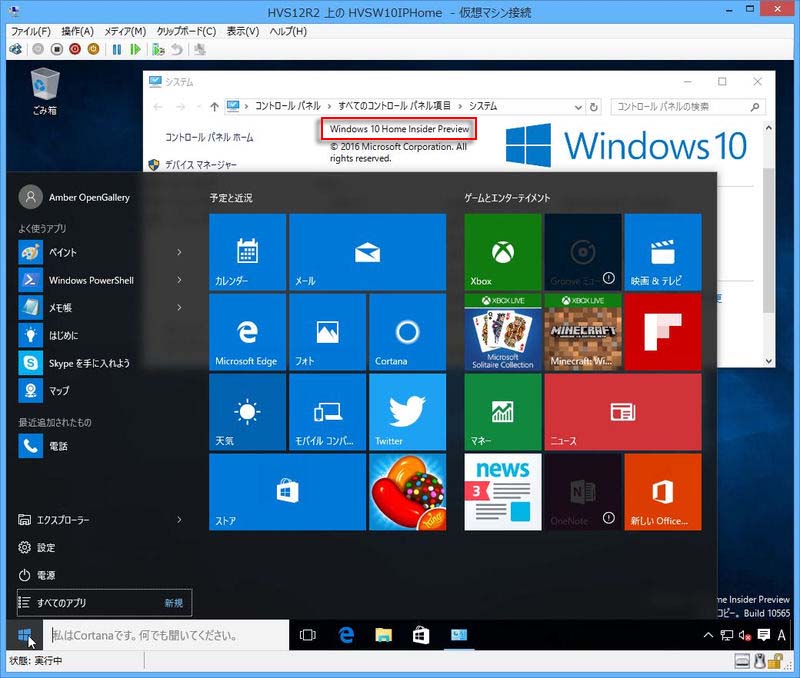The image size is (800, 678).
Task: Click the Windows Start button
Action: (24, 635)
